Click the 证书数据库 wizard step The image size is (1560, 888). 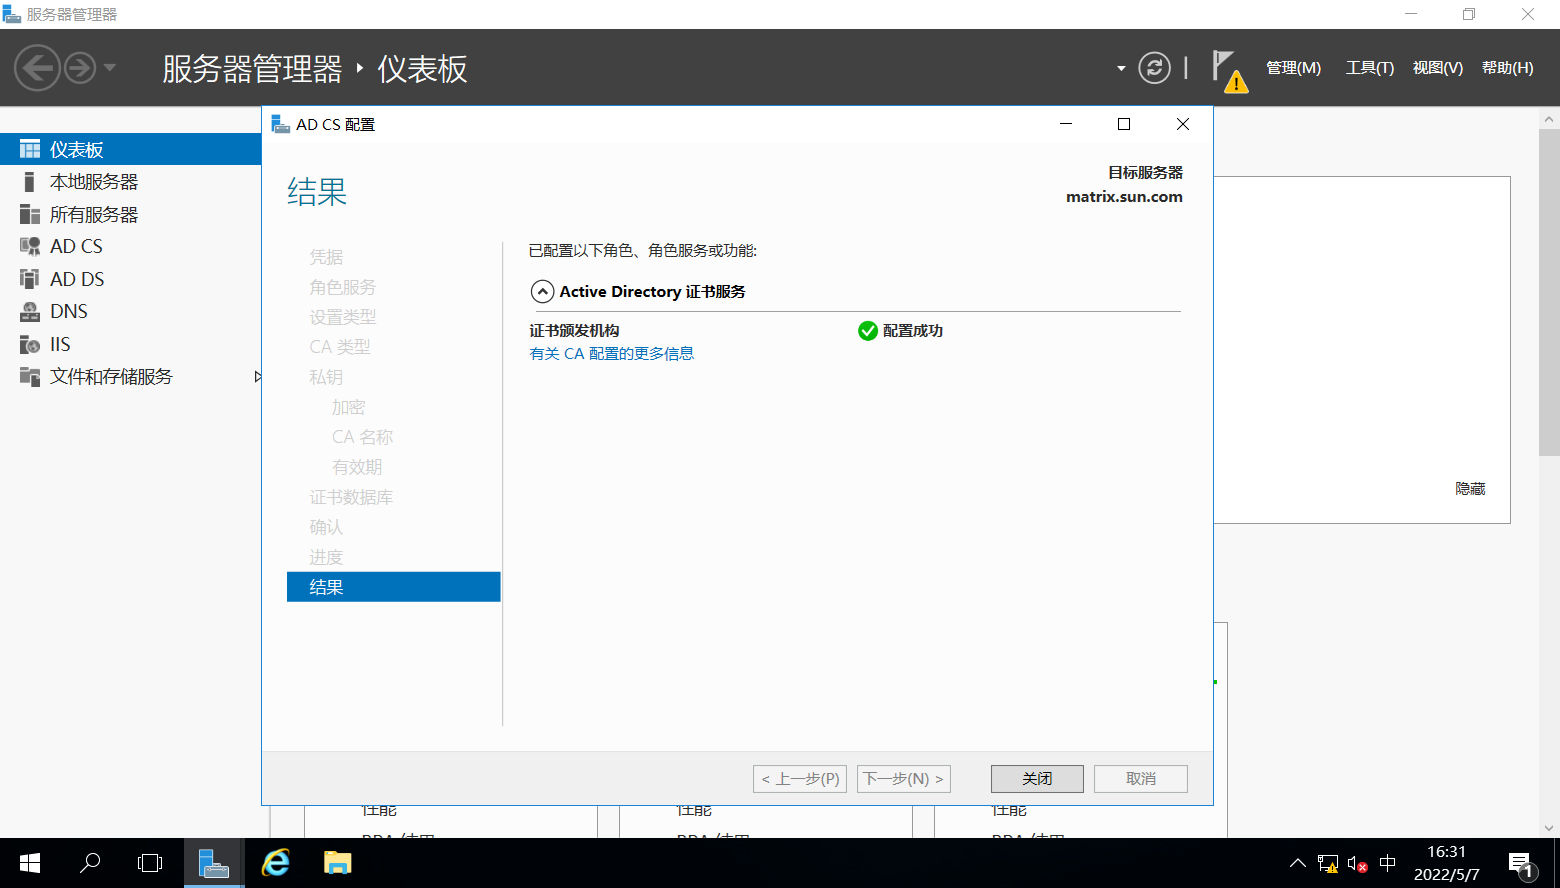point(351,497)
